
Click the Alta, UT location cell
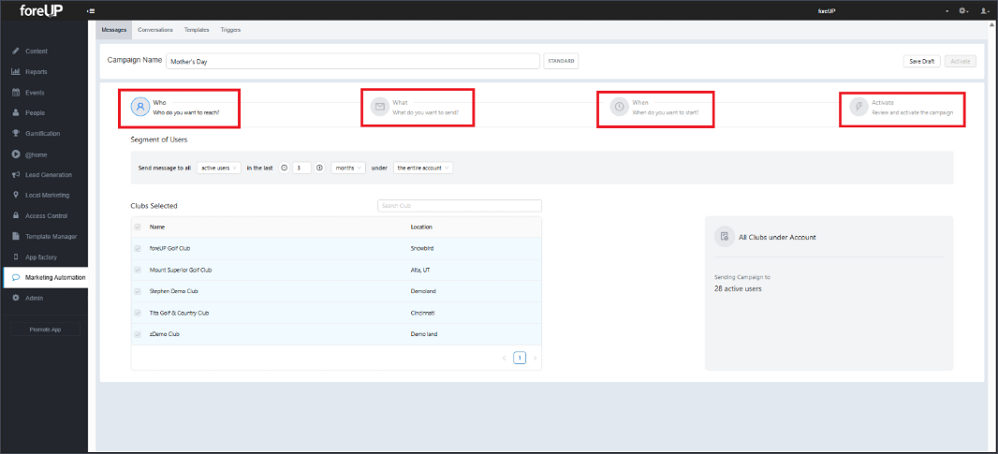click(x=421, y=270)
